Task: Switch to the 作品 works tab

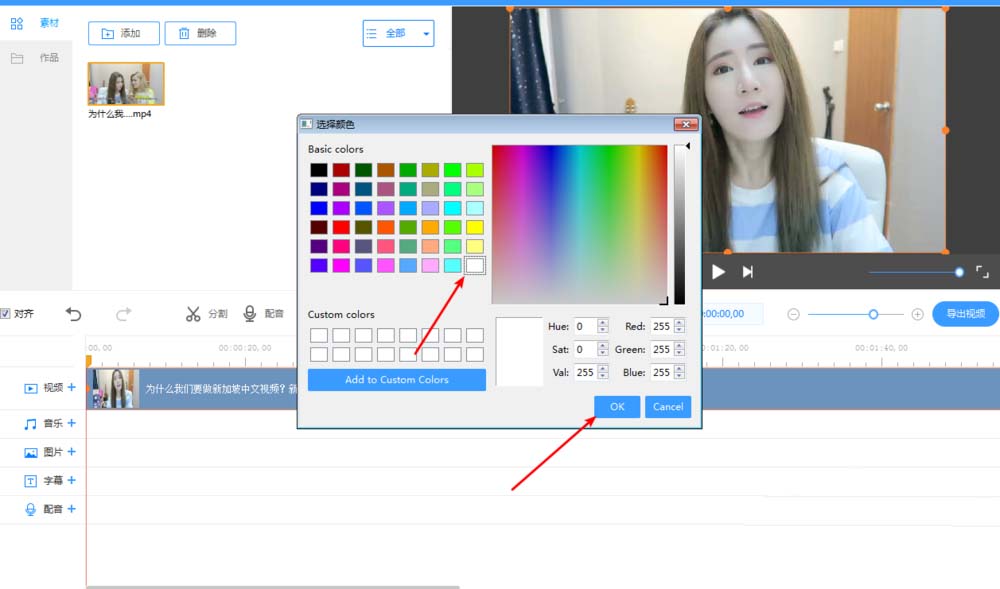Action: tap(37, 58)
